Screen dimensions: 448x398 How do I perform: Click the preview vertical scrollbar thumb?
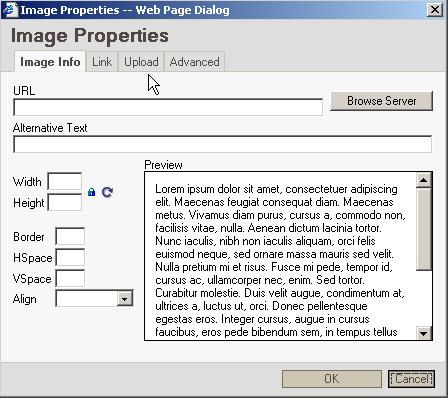tap(424, 229)
